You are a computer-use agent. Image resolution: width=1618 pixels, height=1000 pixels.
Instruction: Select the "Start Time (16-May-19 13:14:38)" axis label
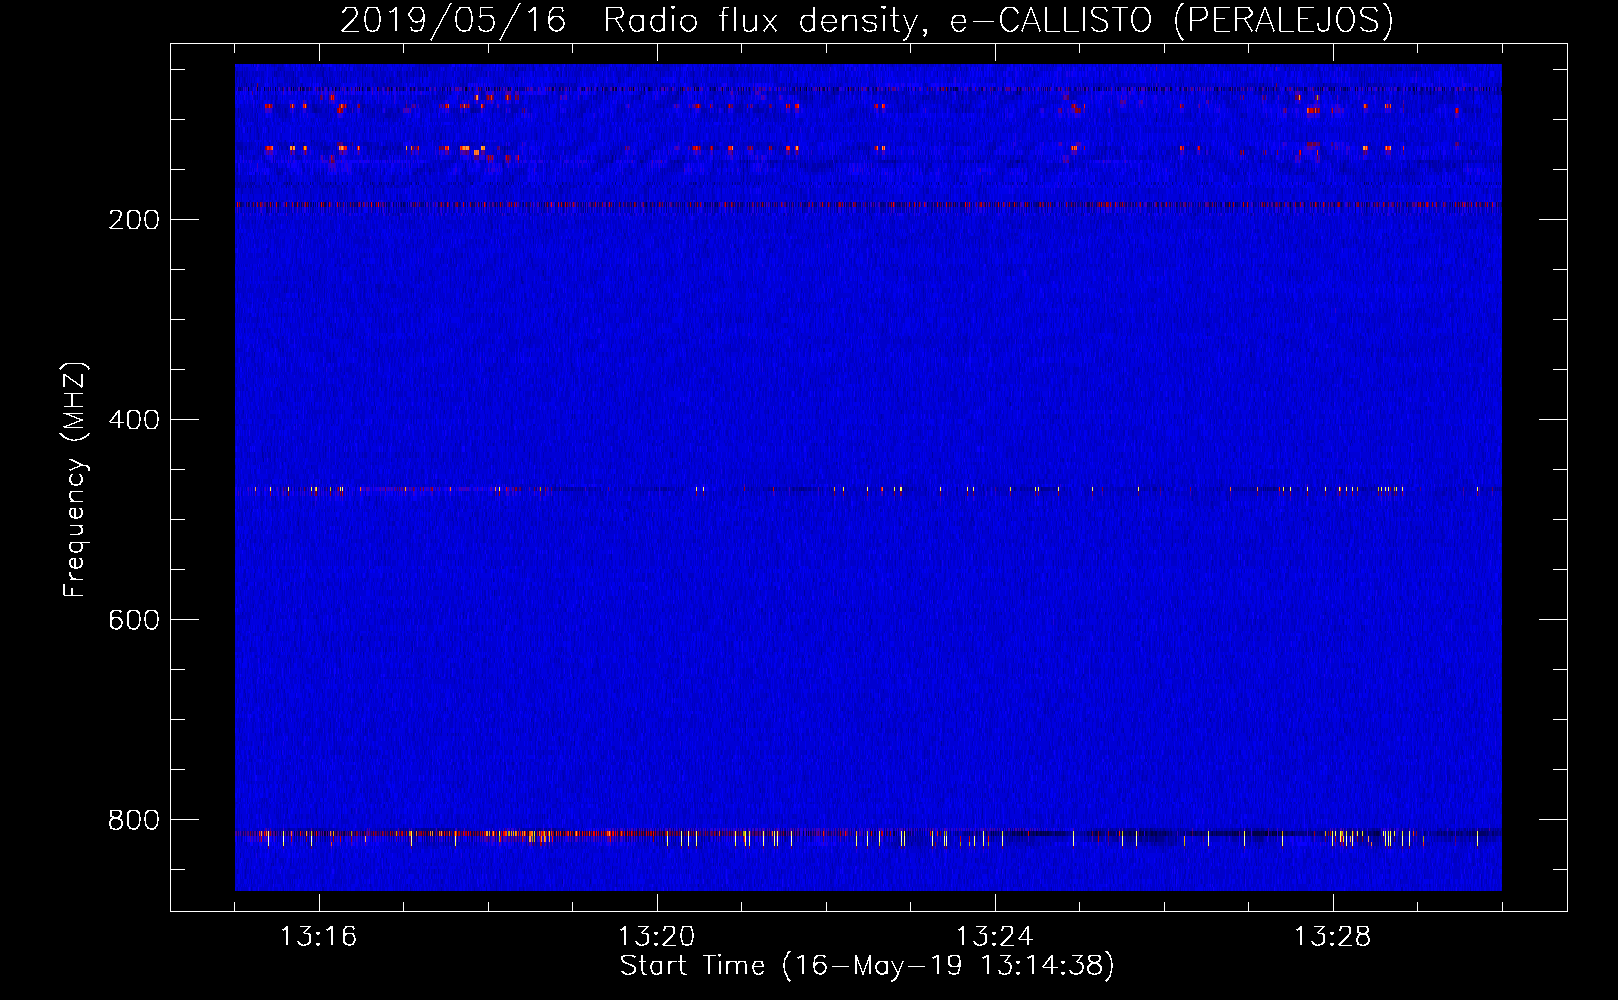(867, 966)
